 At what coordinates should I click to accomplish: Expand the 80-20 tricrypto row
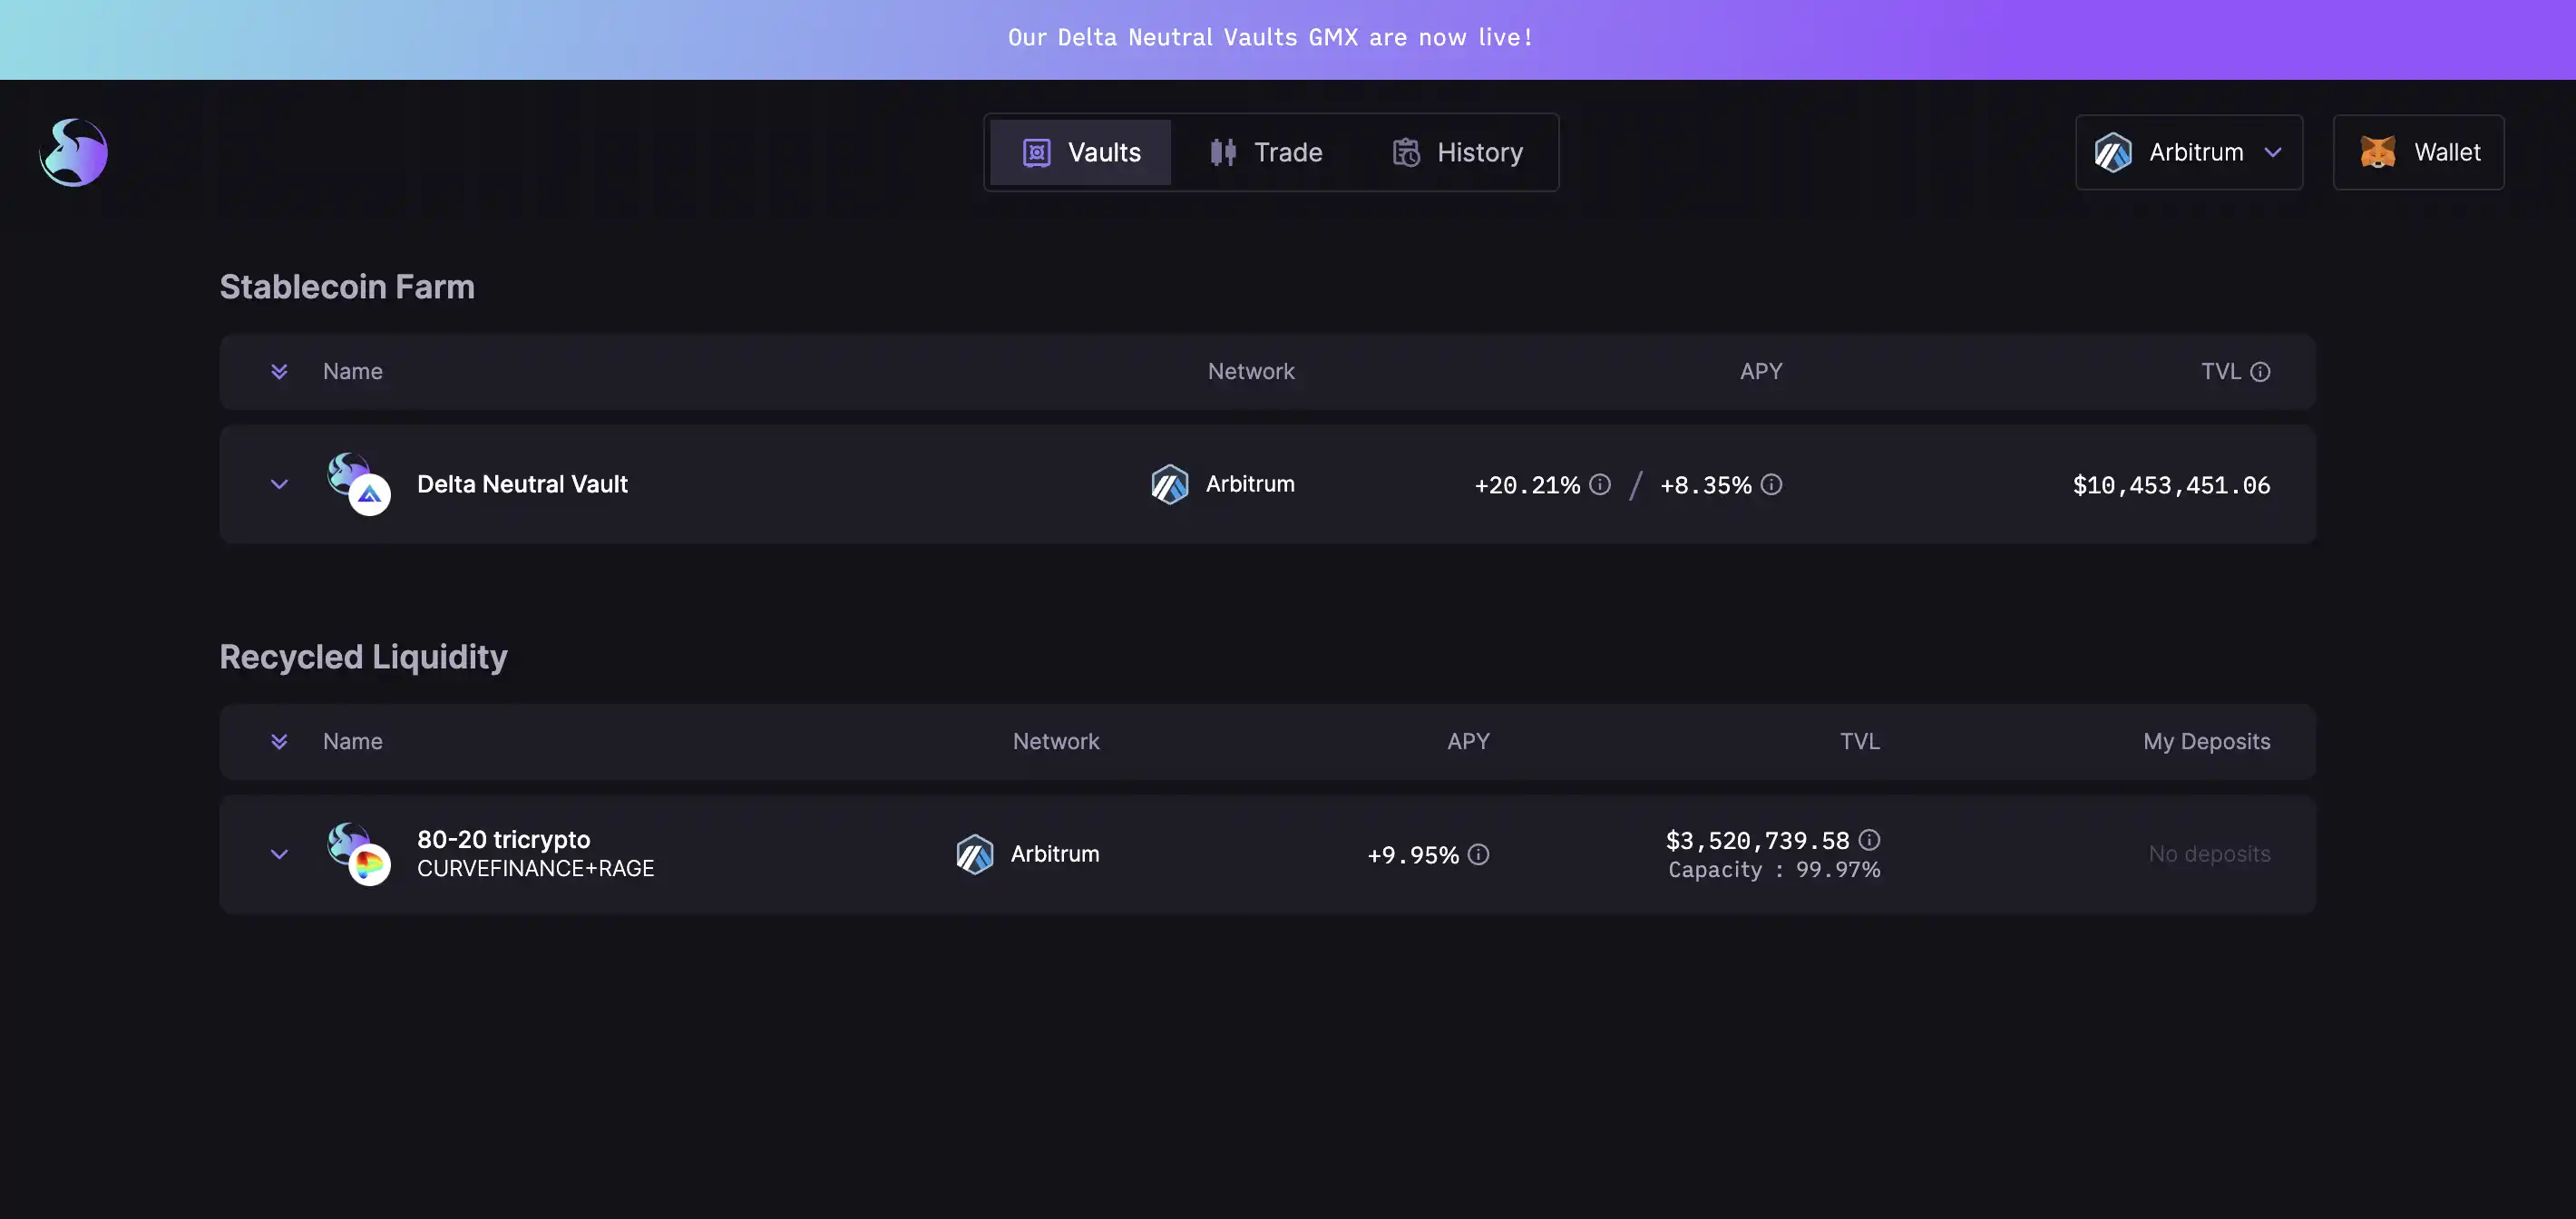click(x=279, y=854)
